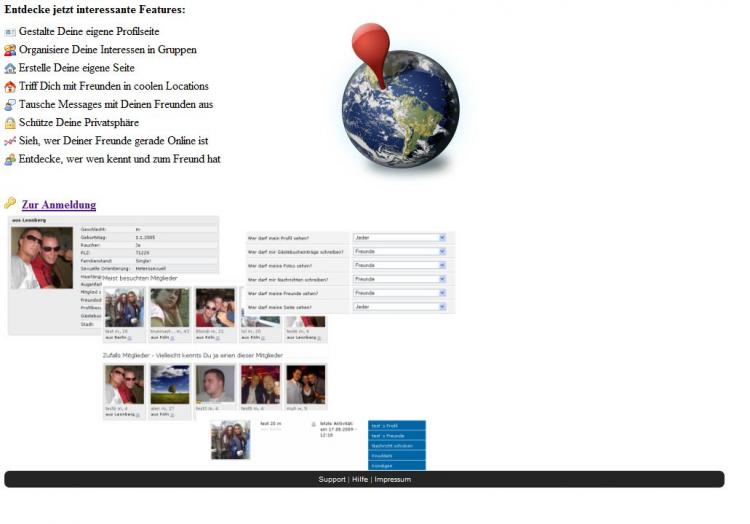Click the locations icon beside 'Triff Dich mit Freunden'

(10, 87)
